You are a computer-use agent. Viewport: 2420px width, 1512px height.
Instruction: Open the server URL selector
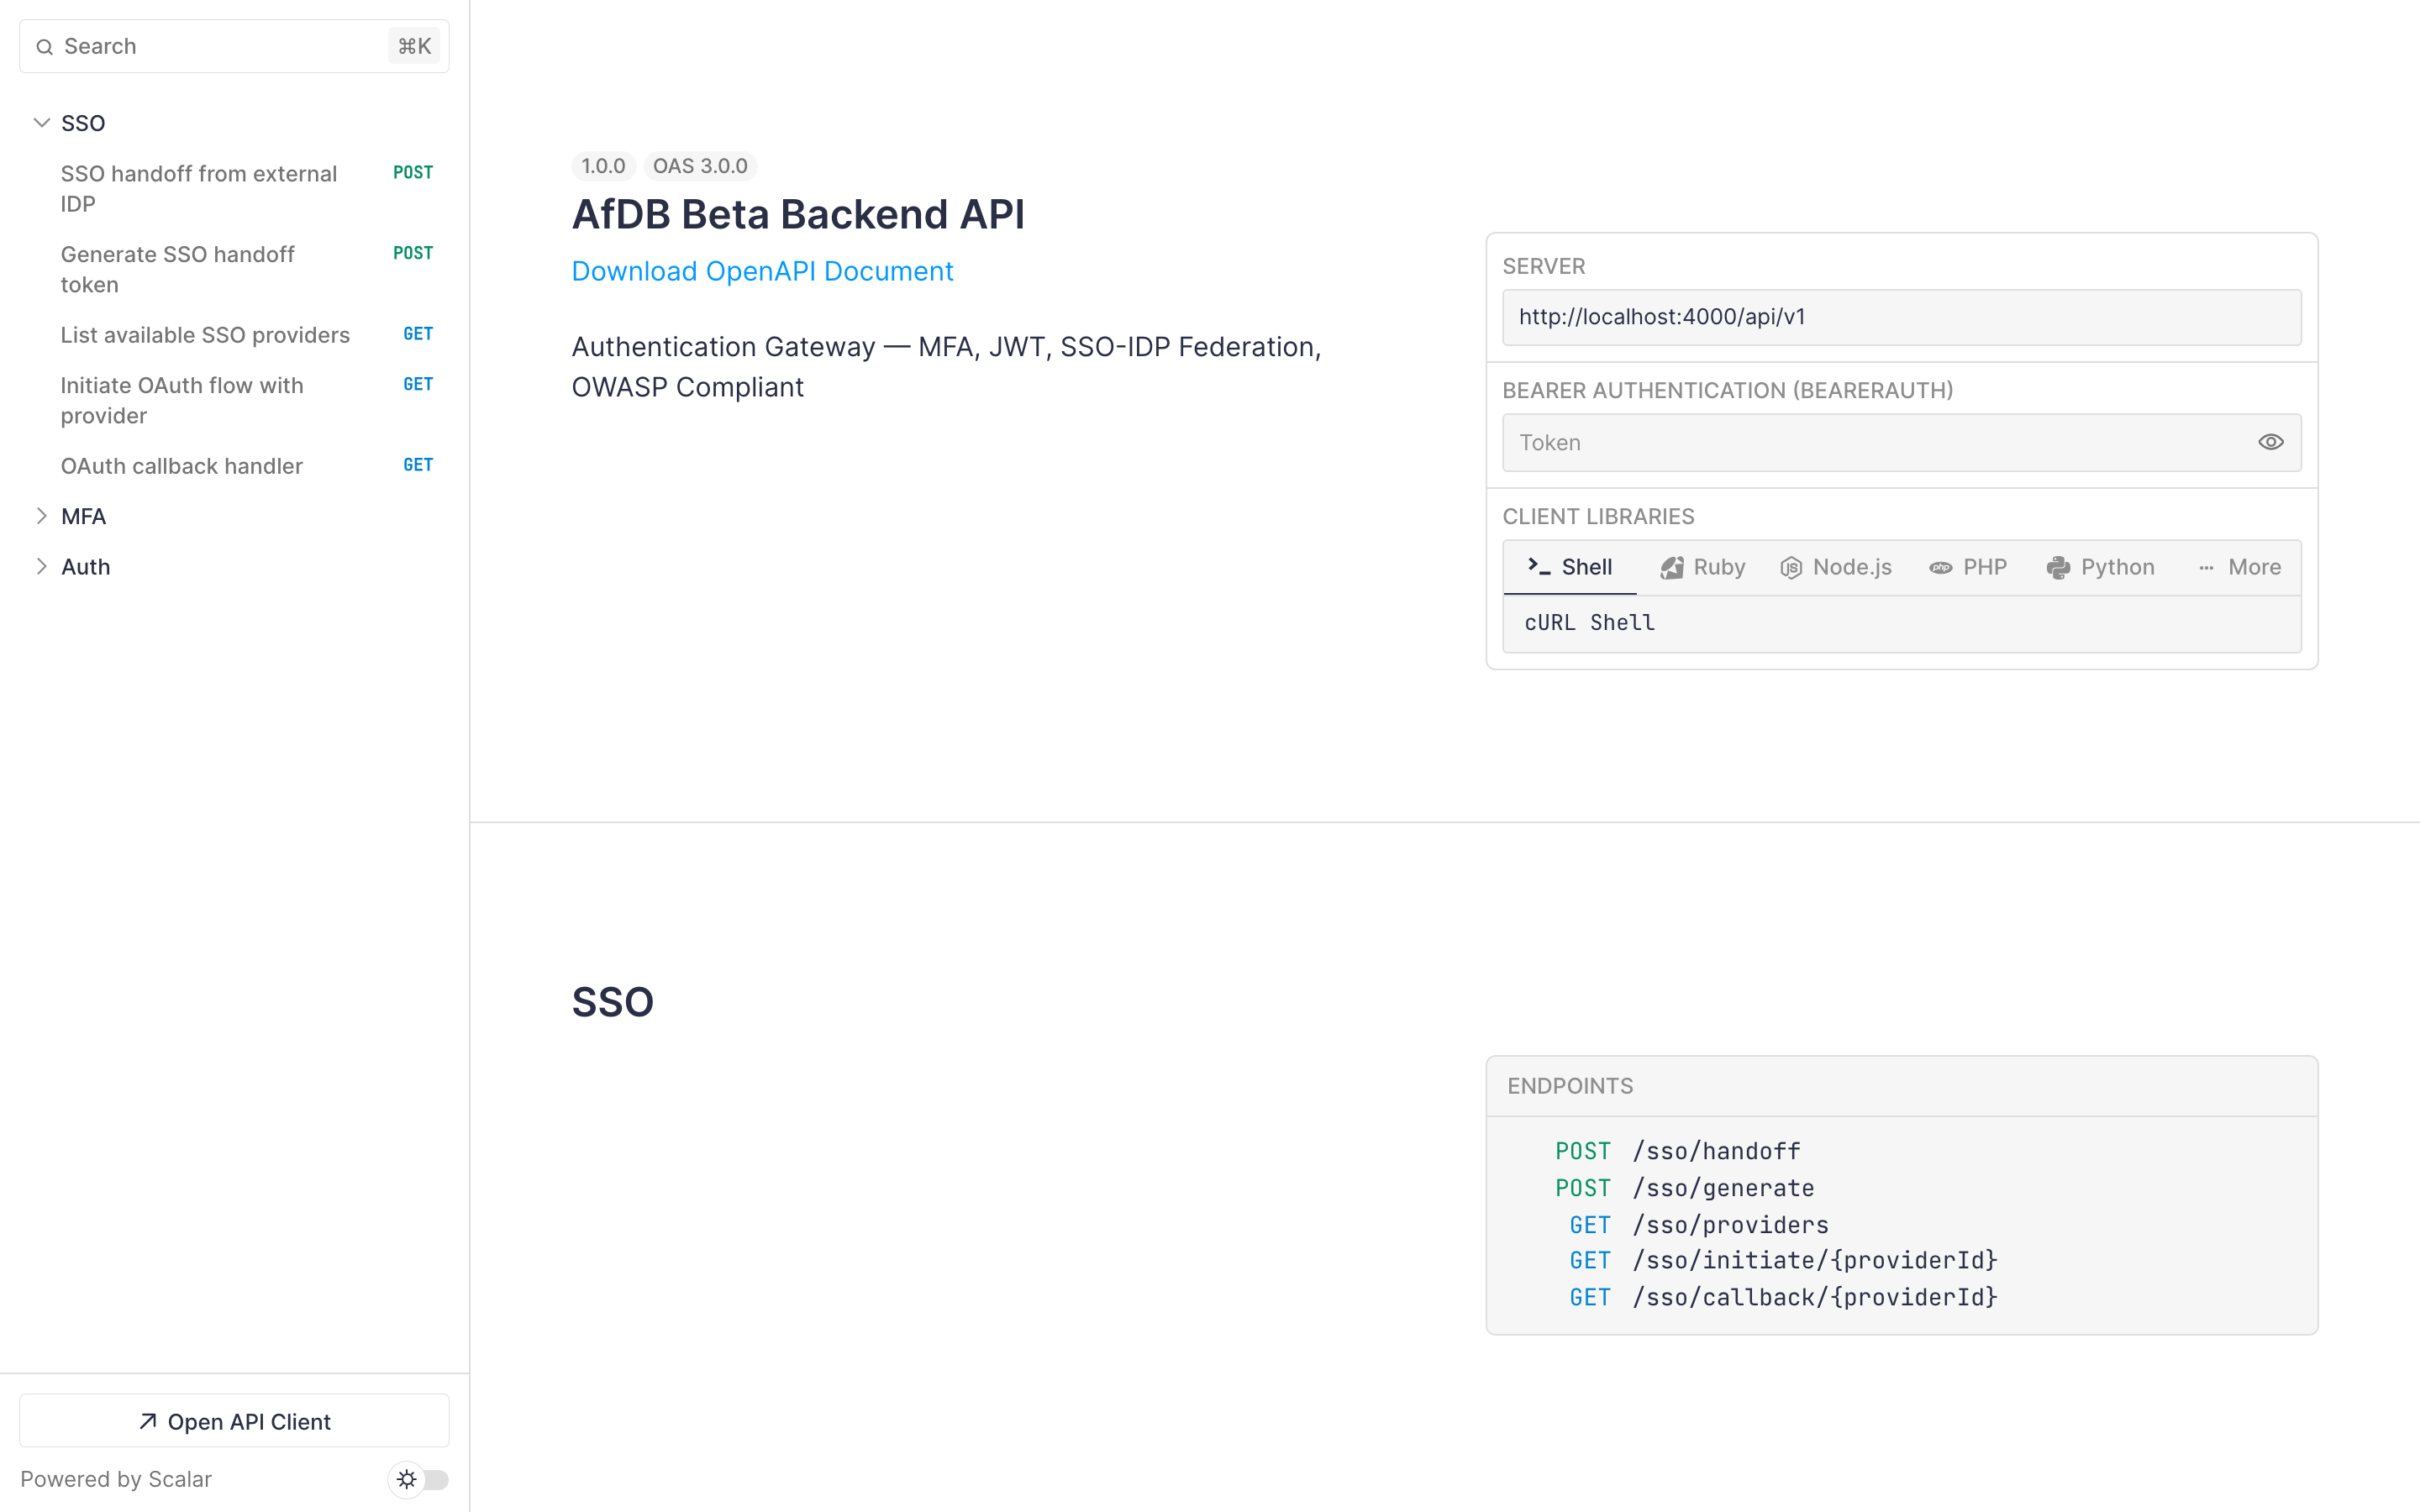coord(1901,317)
